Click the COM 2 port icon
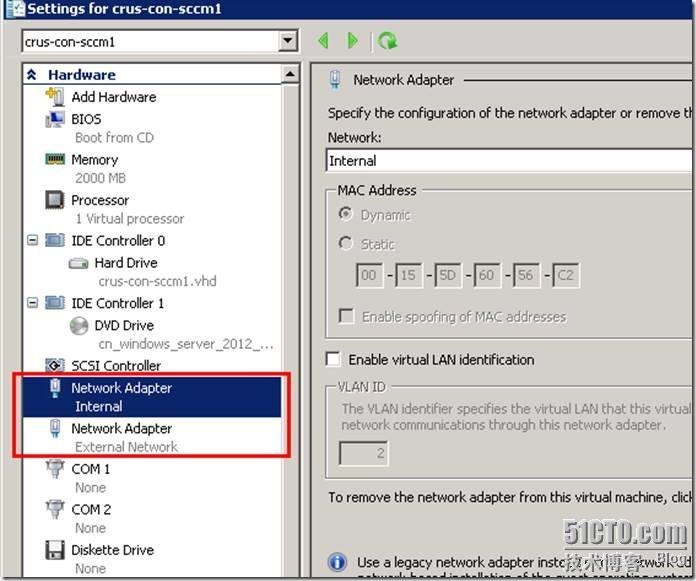This screenshot has width=696, height=581. pyautogui.click(x=55, y=509)
